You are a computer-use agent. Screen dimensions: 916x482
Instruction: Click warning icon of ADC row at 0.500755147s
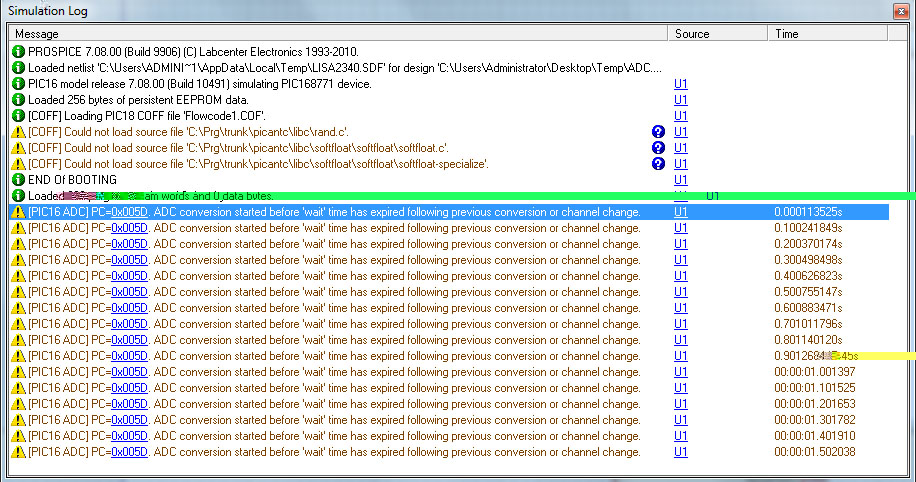coord(18,292)
